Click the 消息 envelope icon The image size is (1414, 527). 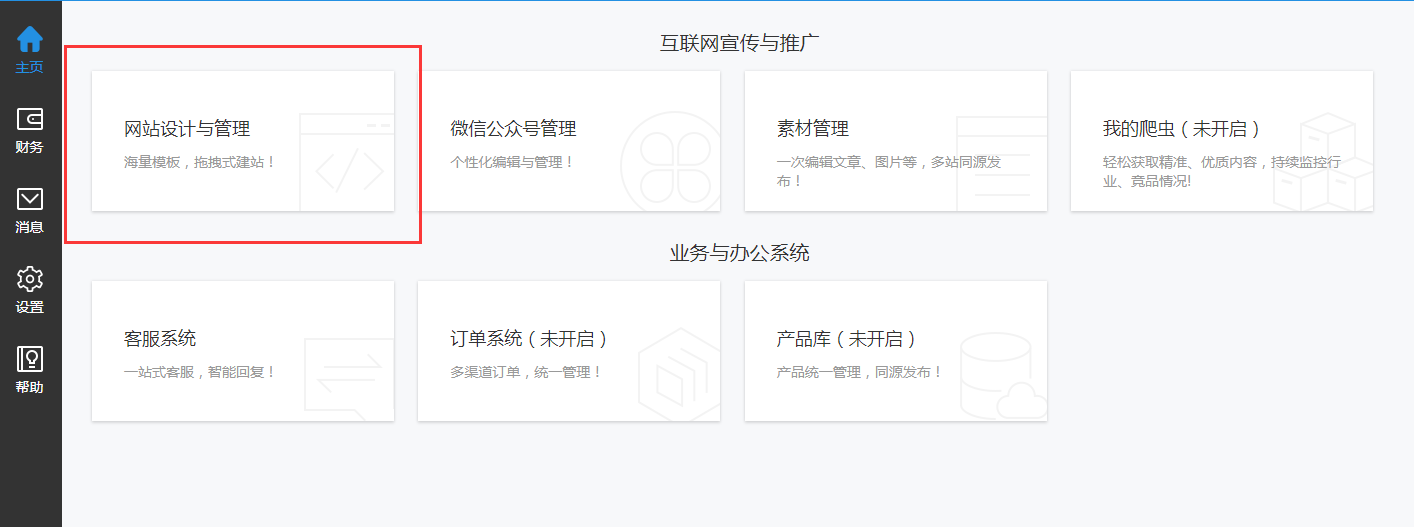30,200
